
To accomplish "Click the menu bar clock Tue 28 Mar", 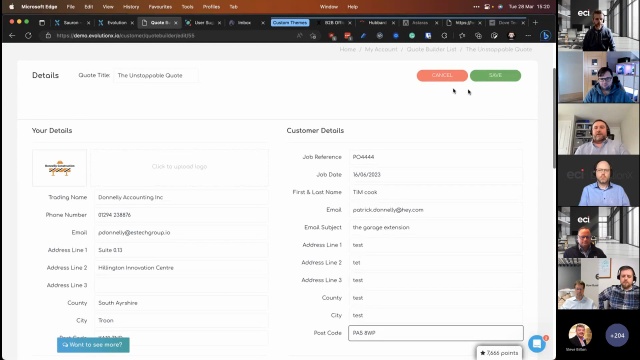I will 529,7.
